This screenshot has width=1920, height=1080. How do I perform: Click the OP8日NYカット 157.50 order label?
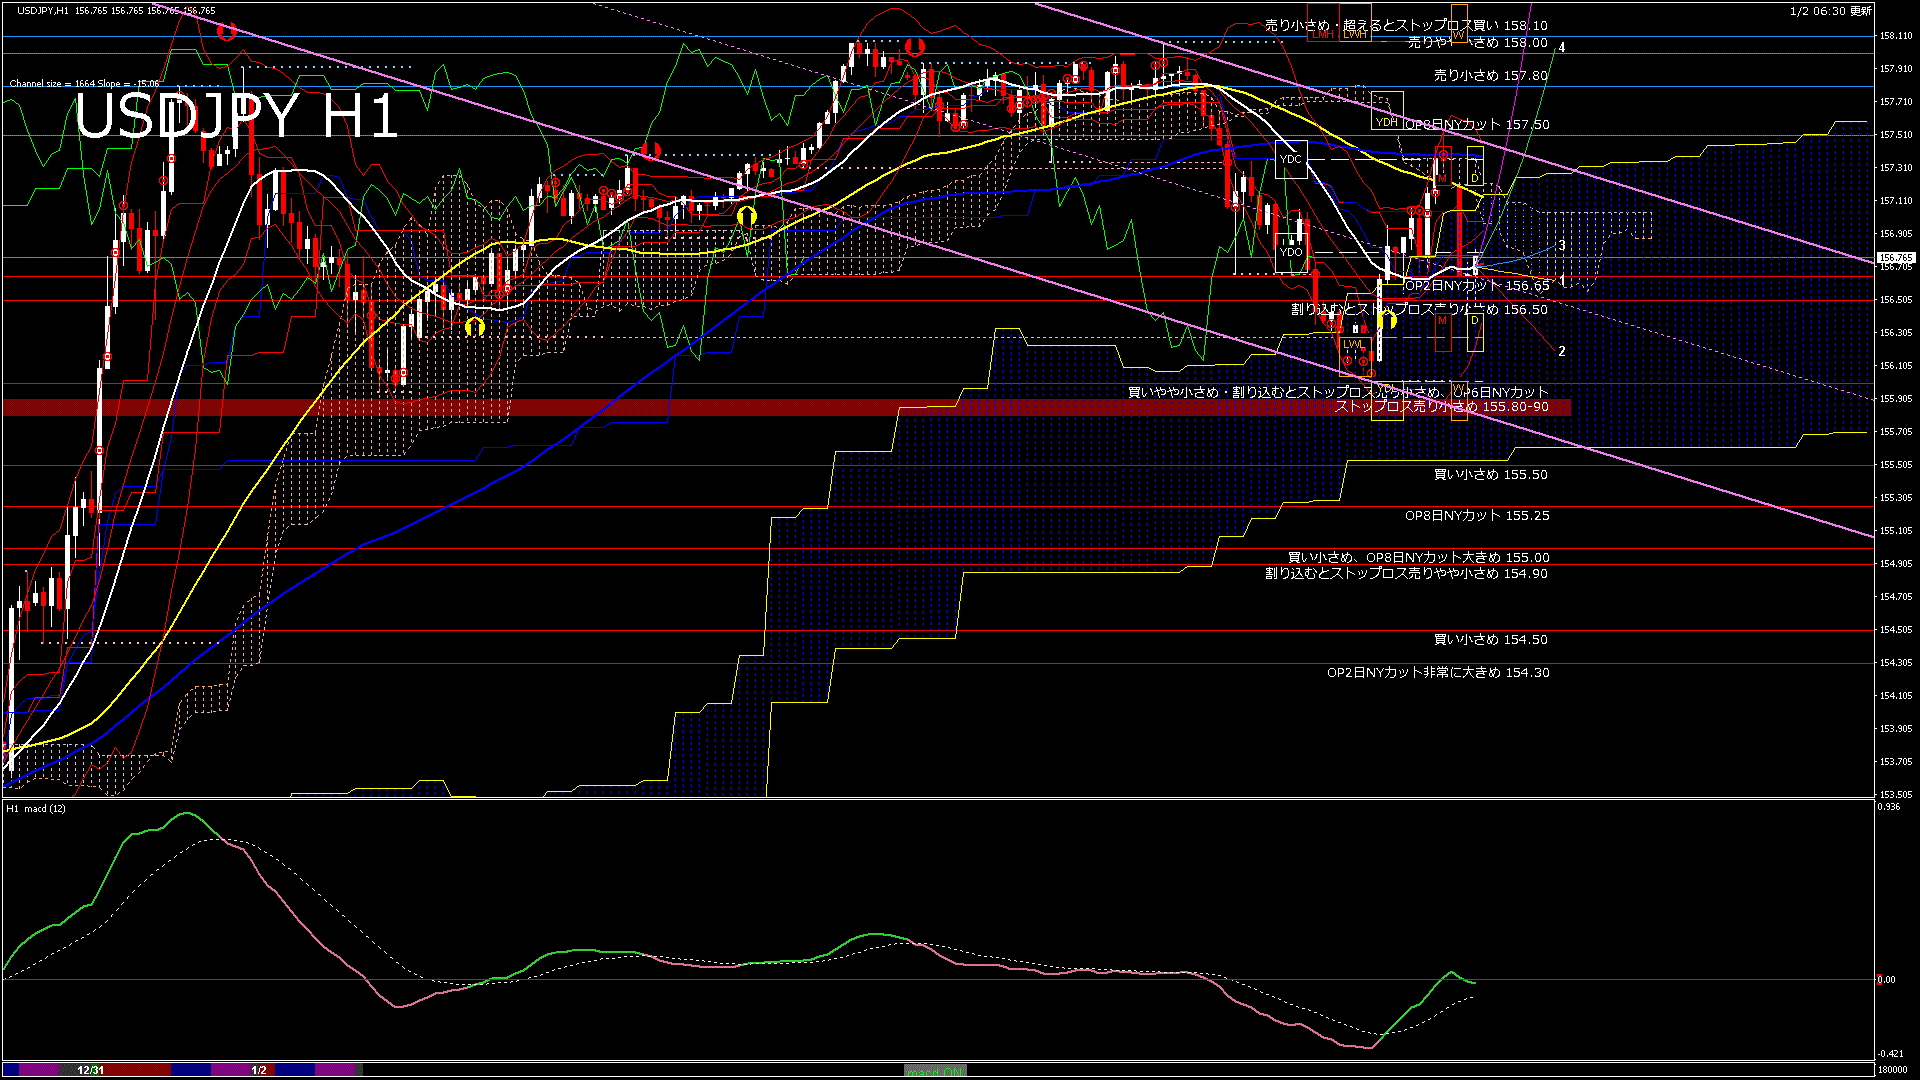coord(1477,125)
